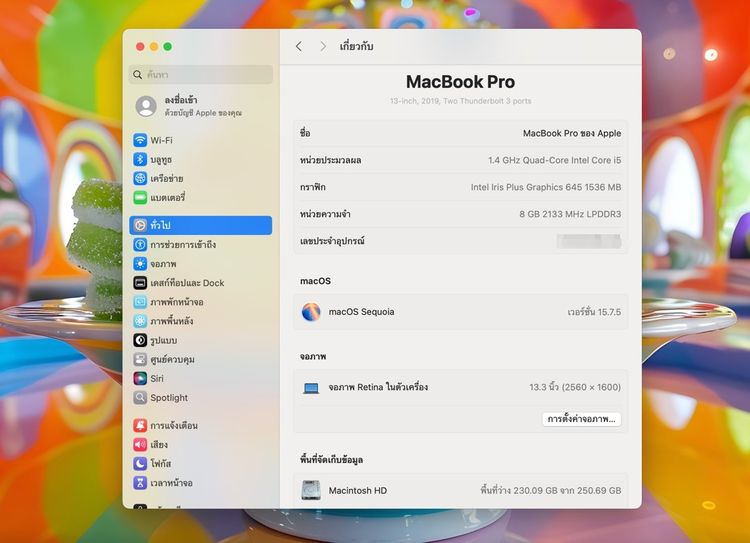750x543 pixels.
Task: Click the macOS Sequoia logo icon
Action: [x=311, y=312]
